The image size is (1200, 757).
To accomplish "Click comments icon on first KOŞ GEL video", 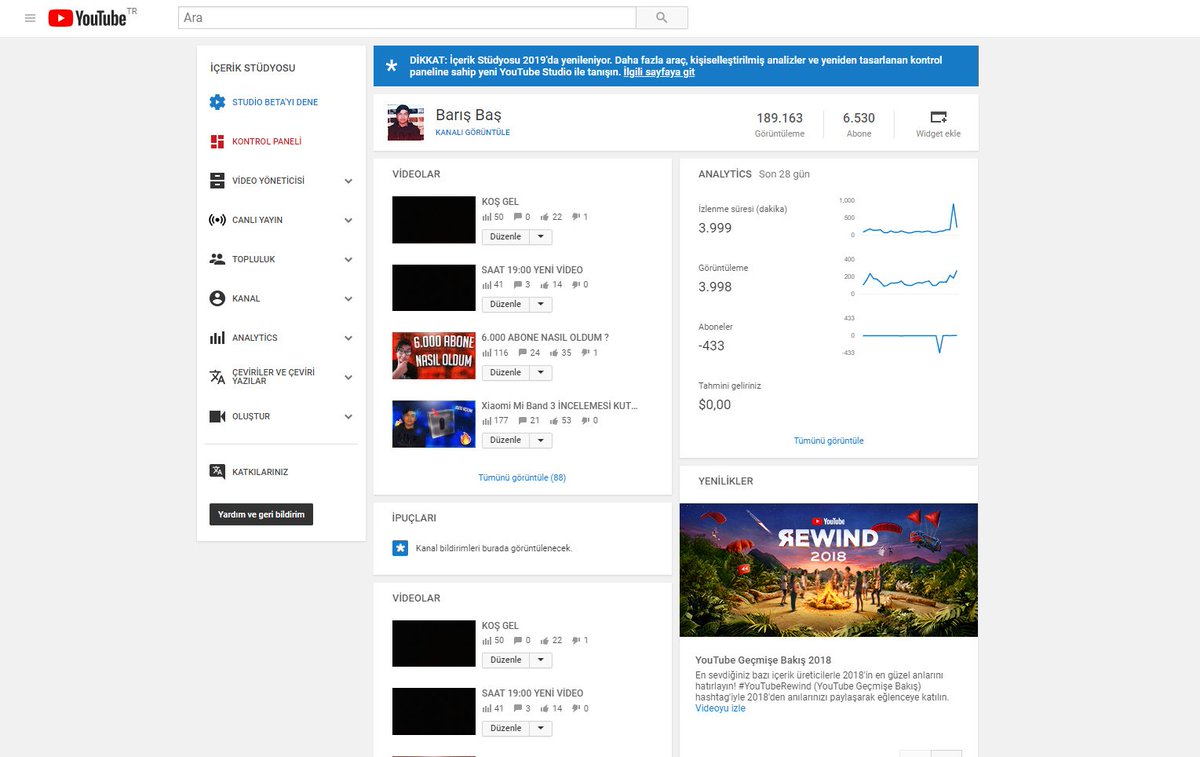I will [517, 217].
